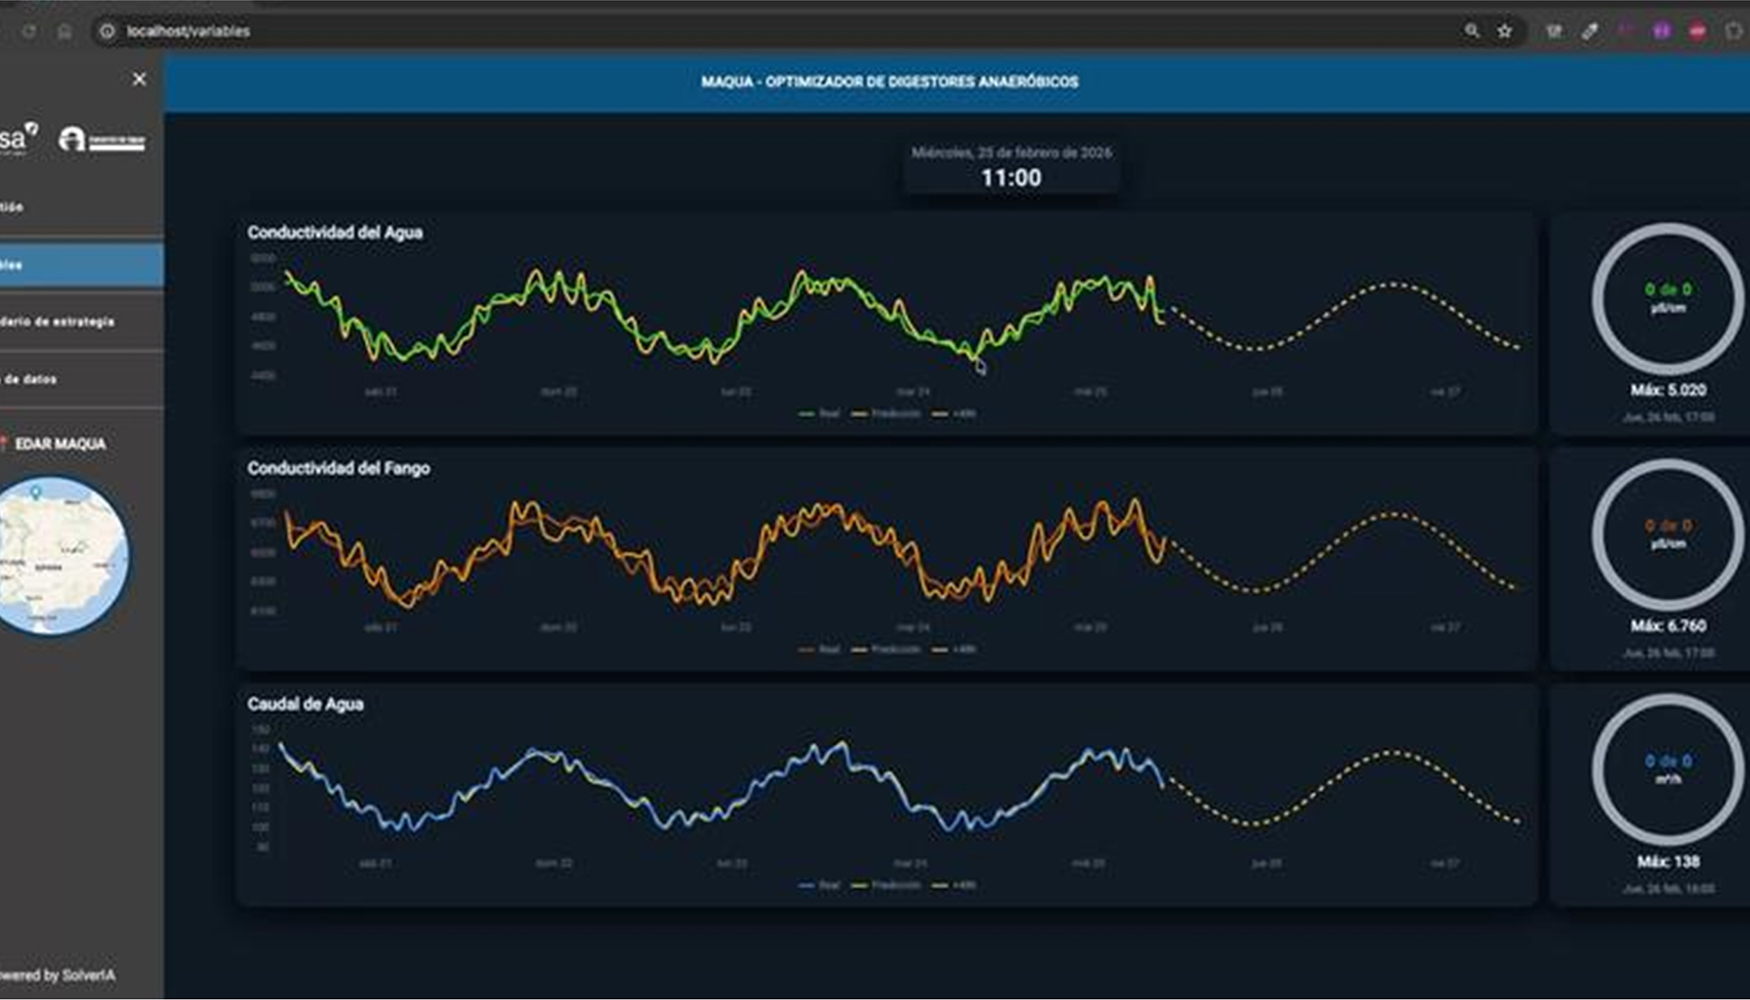Viewport: 1750px width, 1000px height.
Task: Click the browser zoom magnifier icon
Action: click(1472, 31)
